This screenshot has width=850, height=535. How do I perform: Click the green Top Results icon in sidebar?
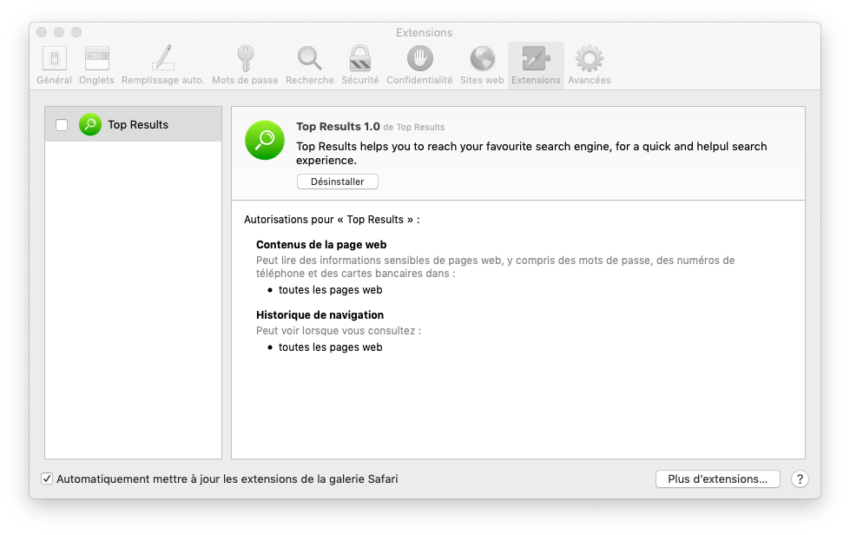[90, 125]
